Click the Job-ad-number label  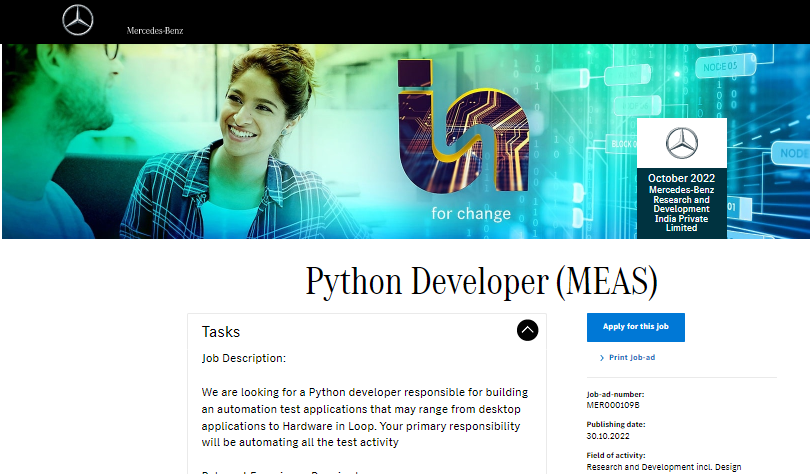(615, 394)
